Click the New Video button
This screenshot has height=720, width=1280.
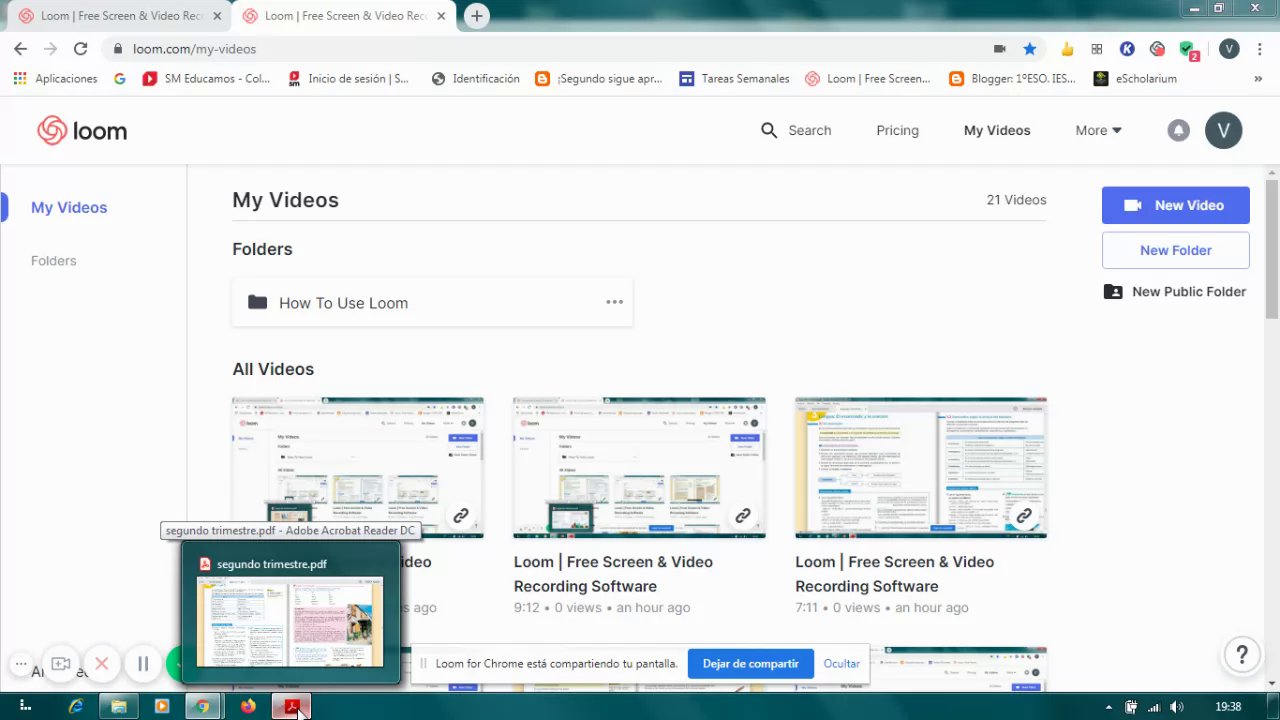pyautogui.click(x=1176, y=205)
